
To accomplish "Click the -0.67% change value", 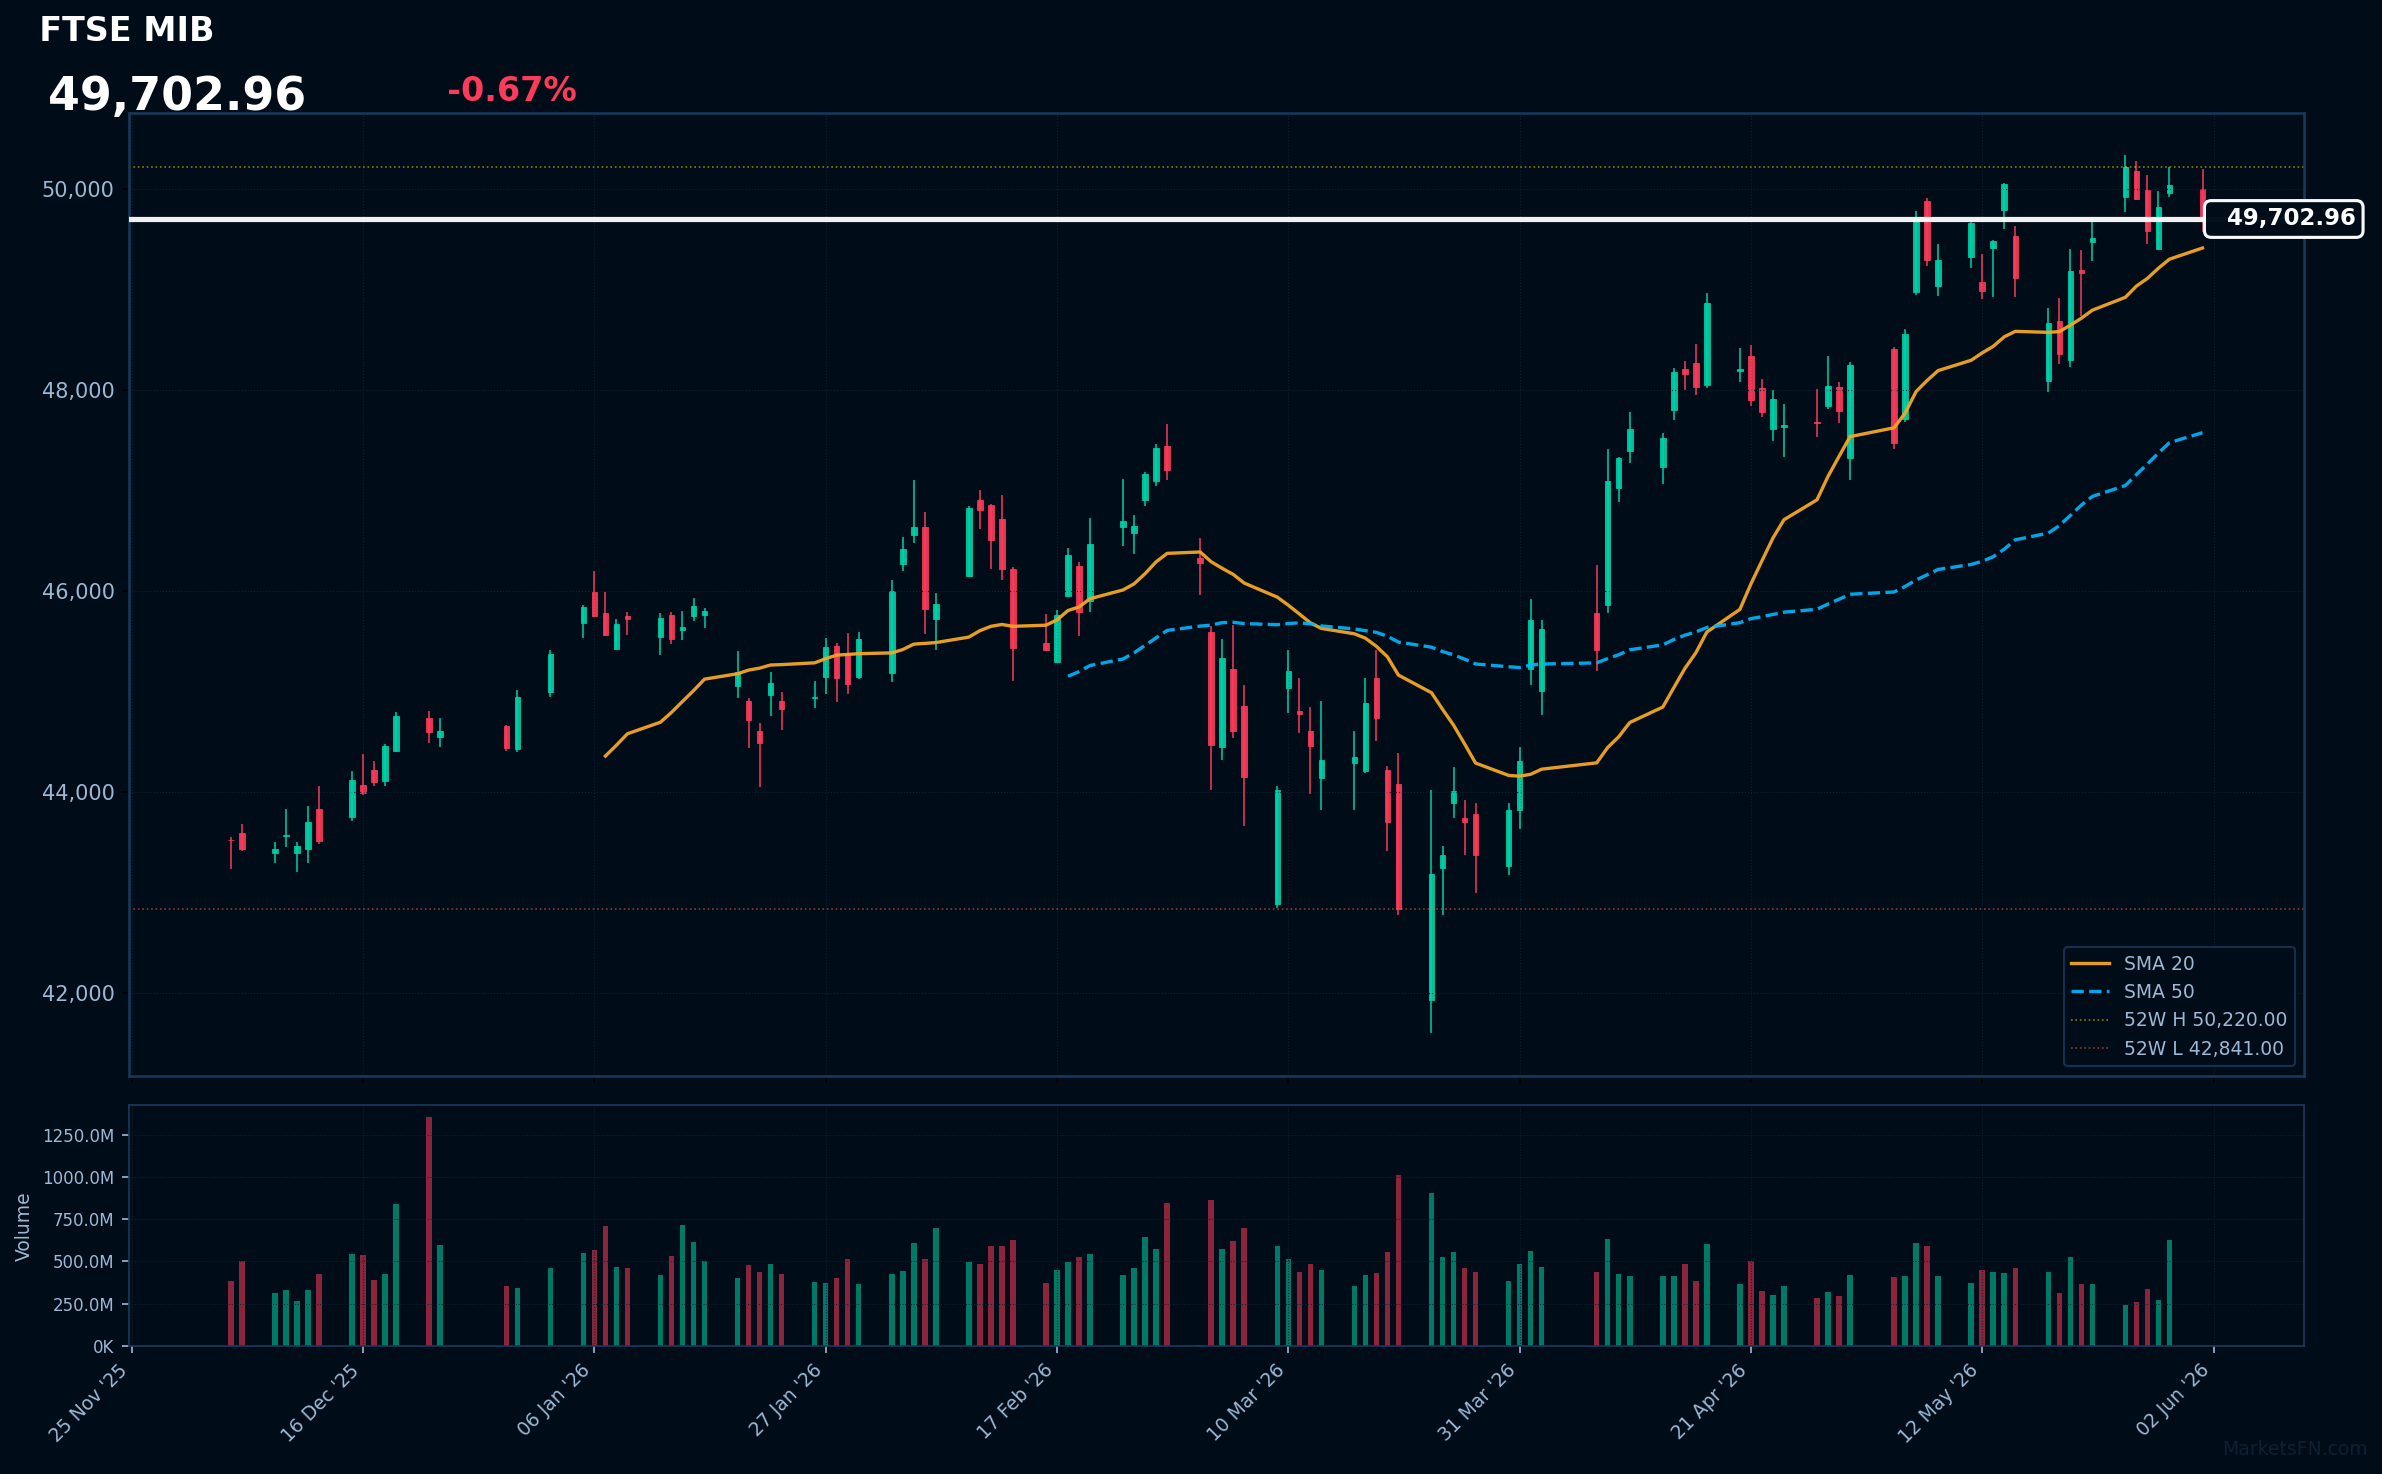I will coord(511,90).
